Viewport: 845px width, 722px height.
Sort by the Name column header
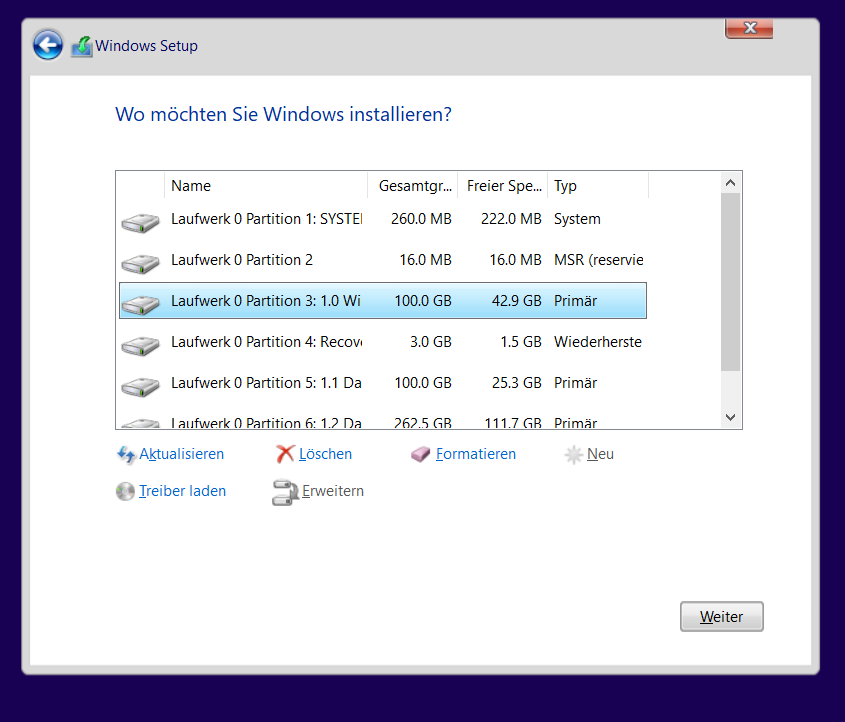(x=266, y=186)
